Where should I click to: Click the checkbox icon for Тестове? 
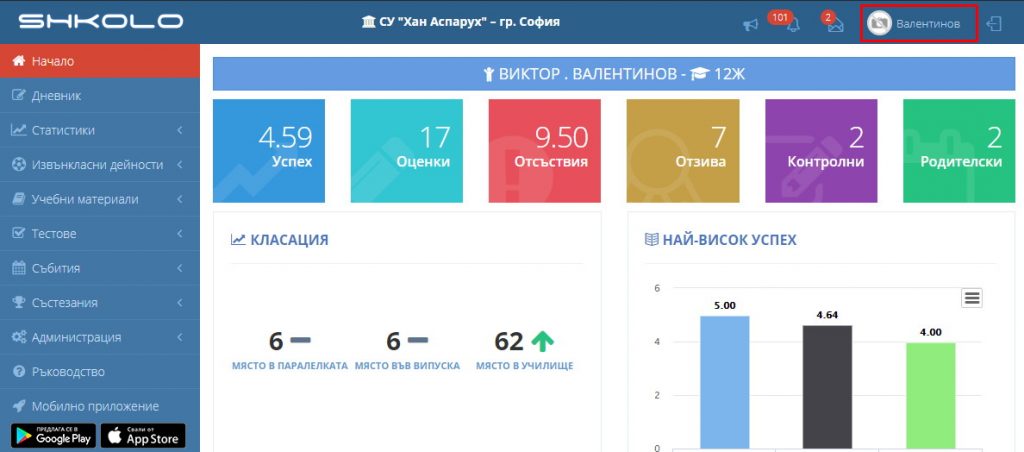[19, 233]
